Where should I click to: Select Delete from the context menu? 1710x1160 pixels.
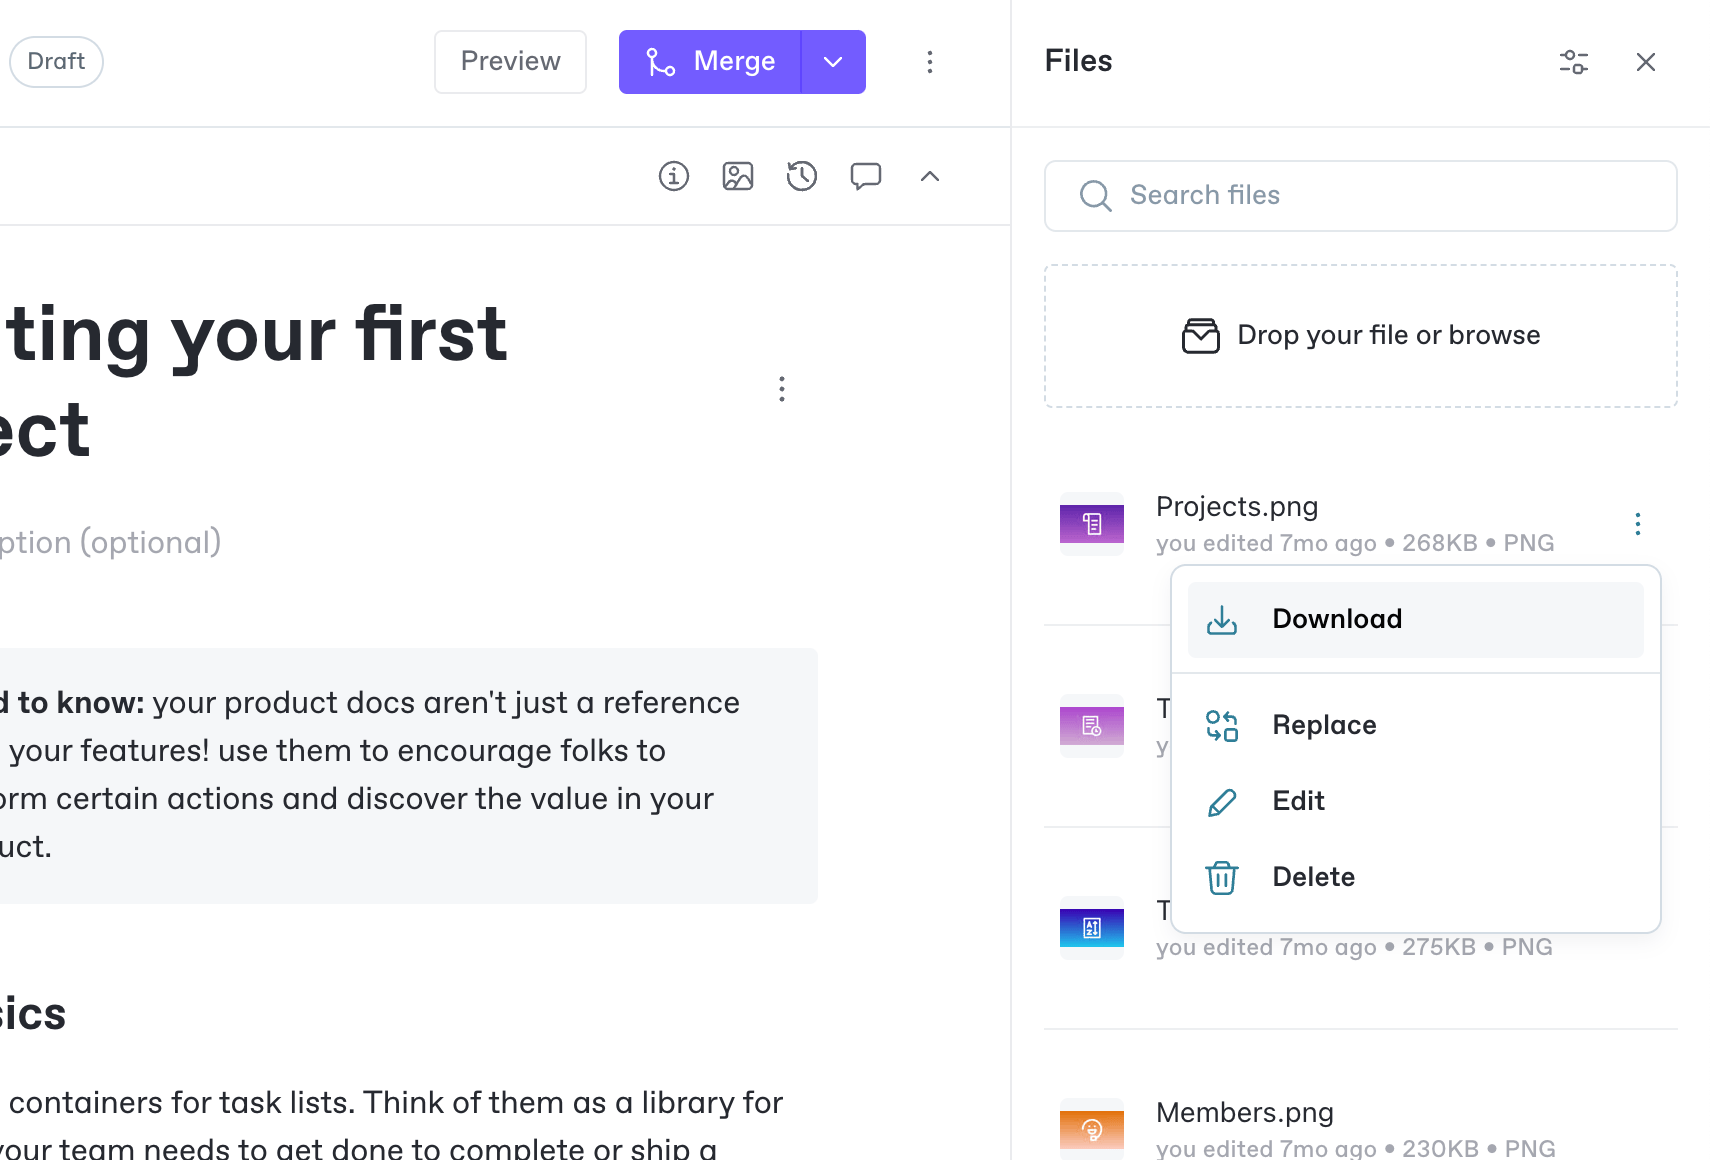tap(1313, 877)
